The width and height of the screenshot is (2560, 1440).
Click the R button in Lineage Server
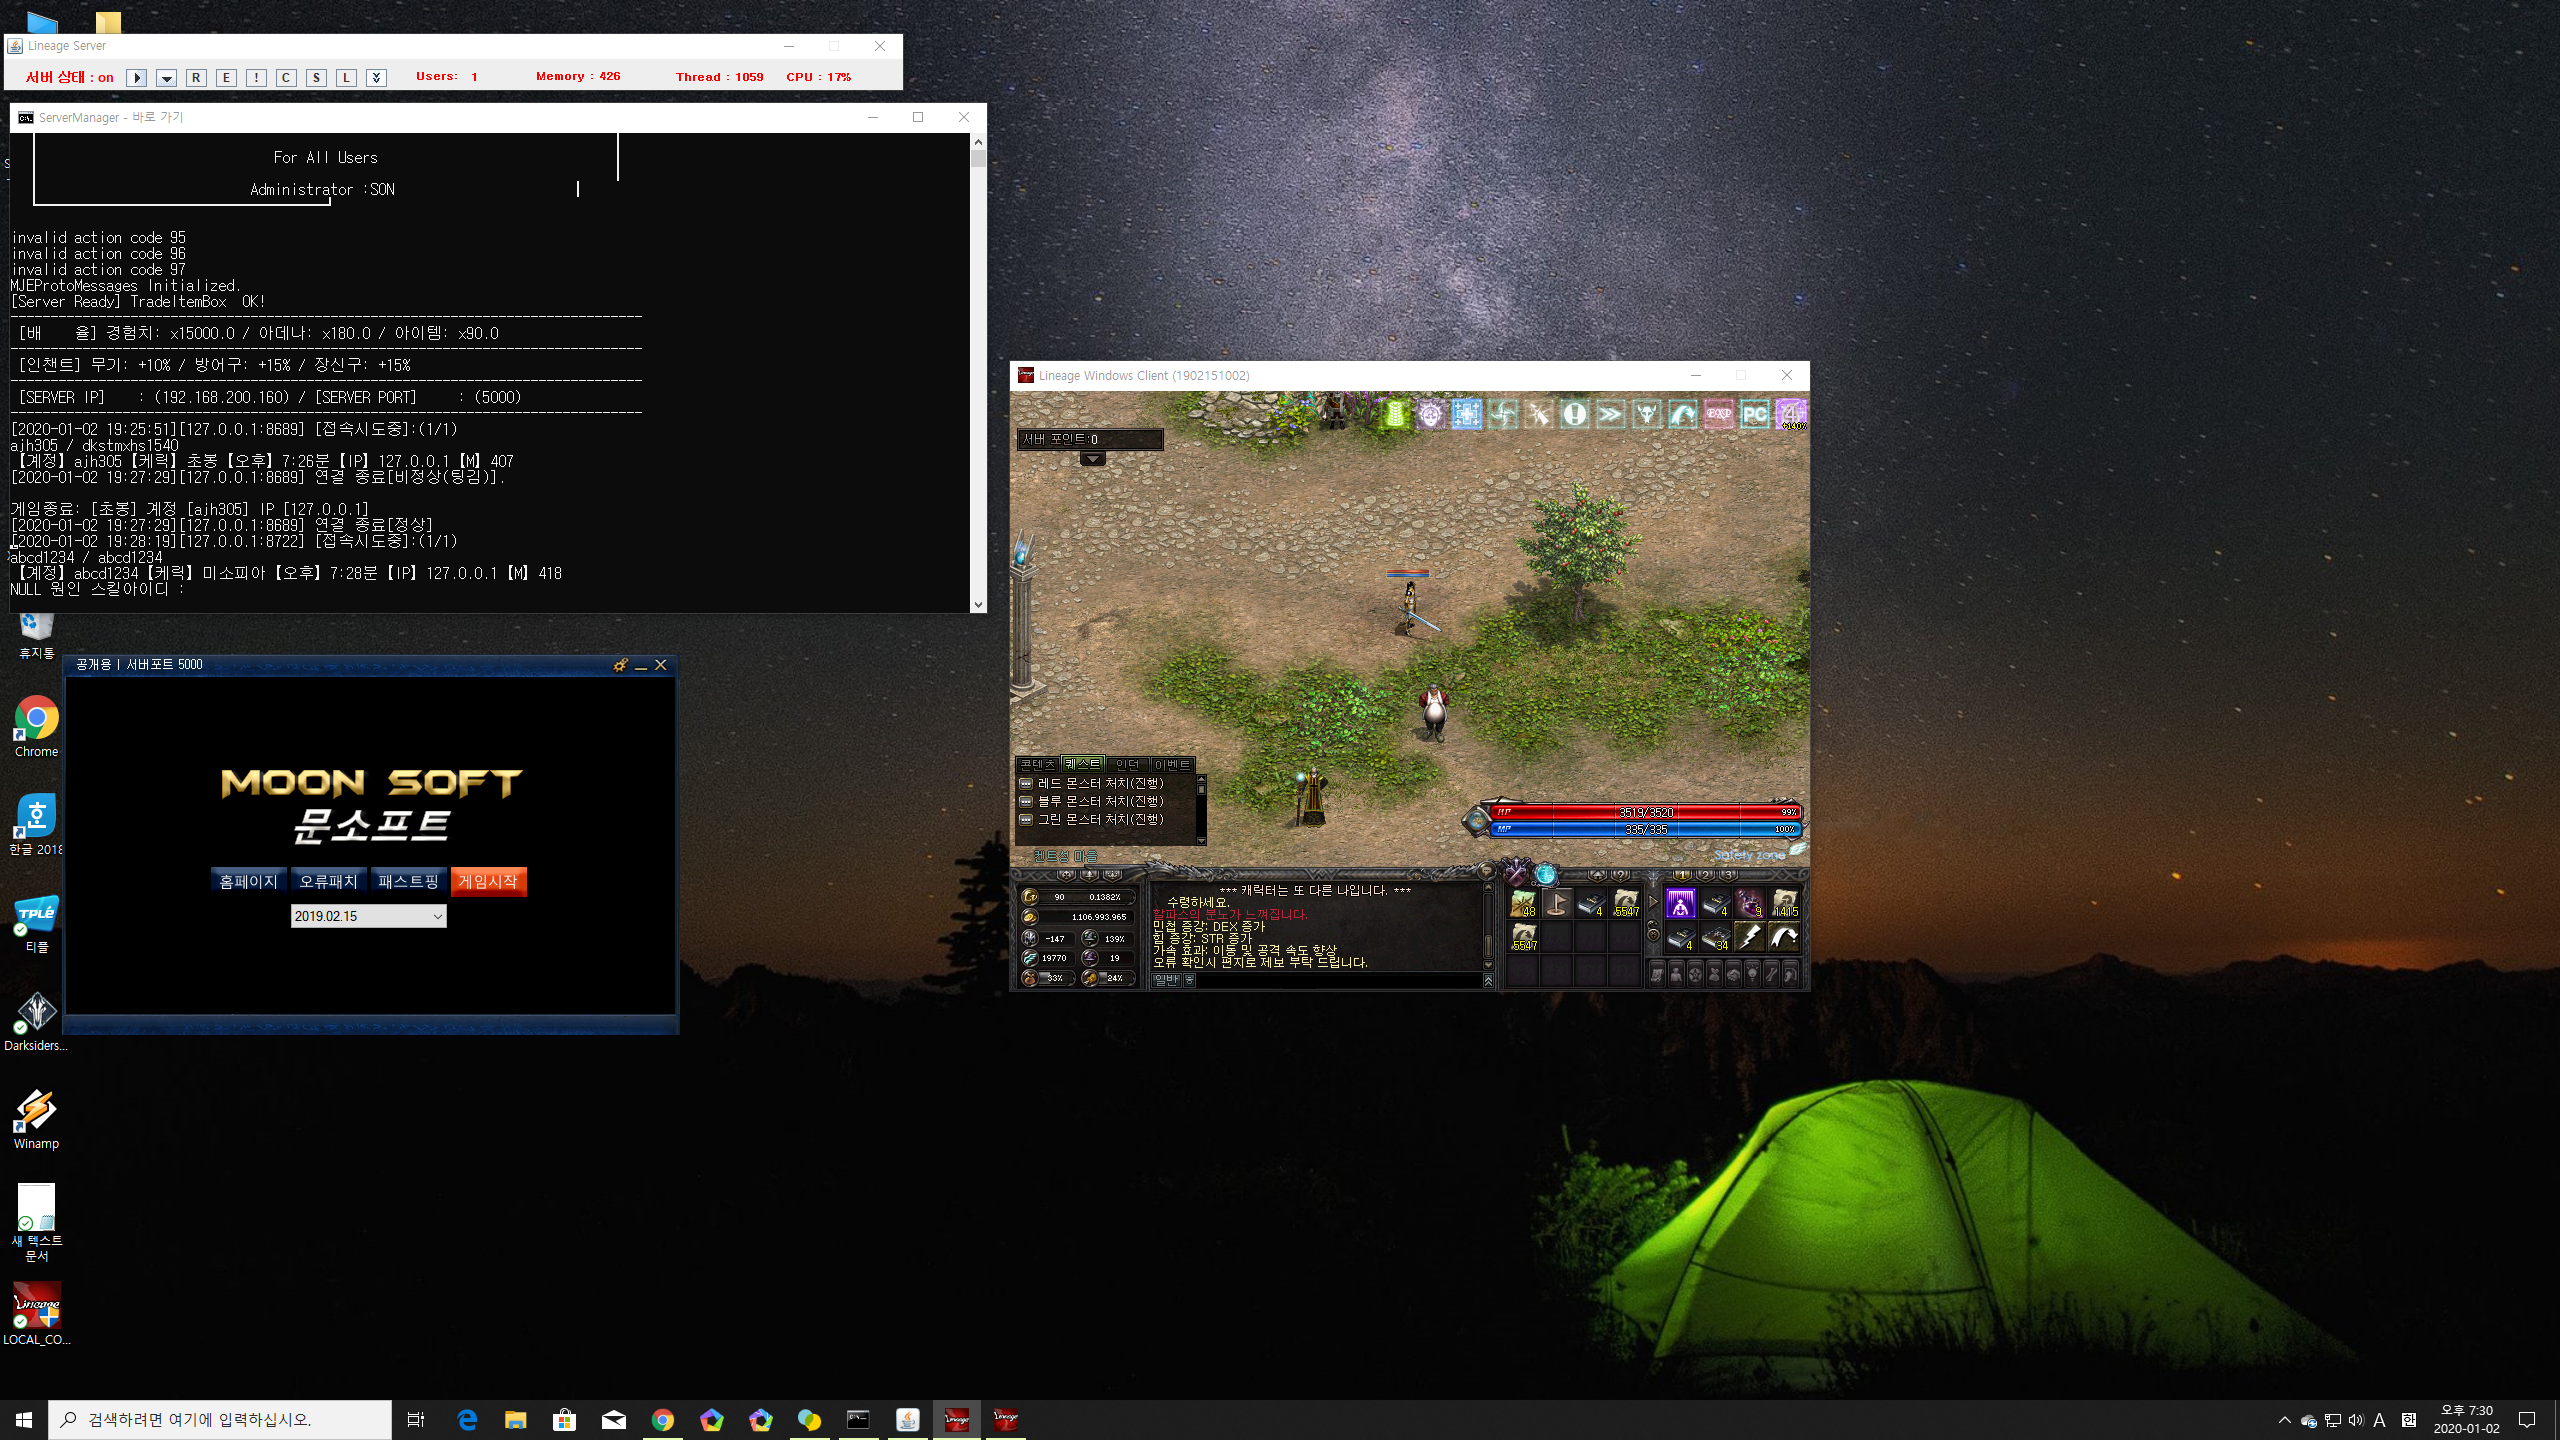196,77
